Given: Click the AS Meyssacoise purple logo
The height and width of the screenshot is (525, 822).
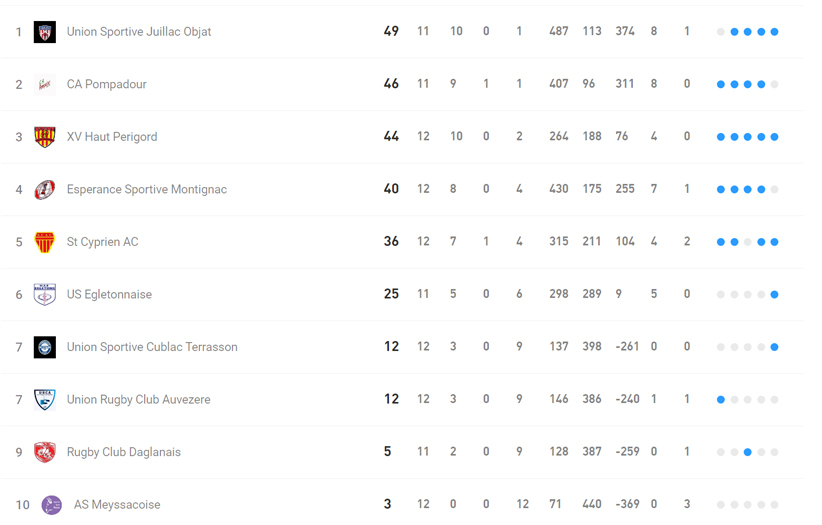Looking at the screenshot, I should click(x=51, y=505).
